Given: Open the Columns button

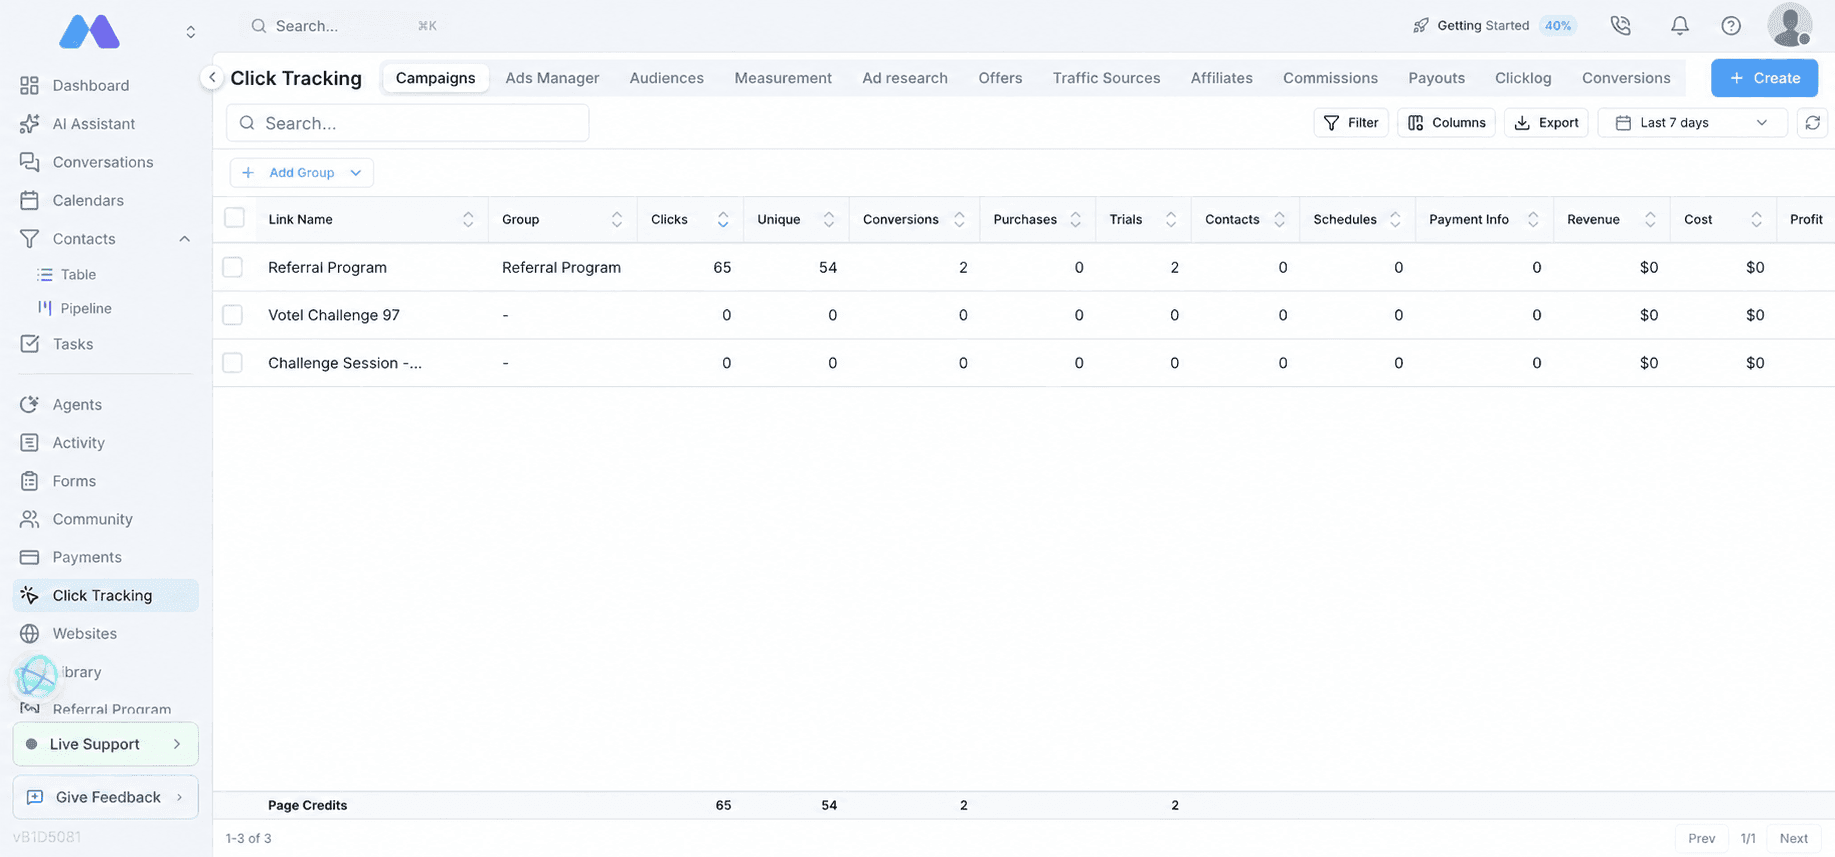Looking at the screenshot, I should (x=1446, y=123).
